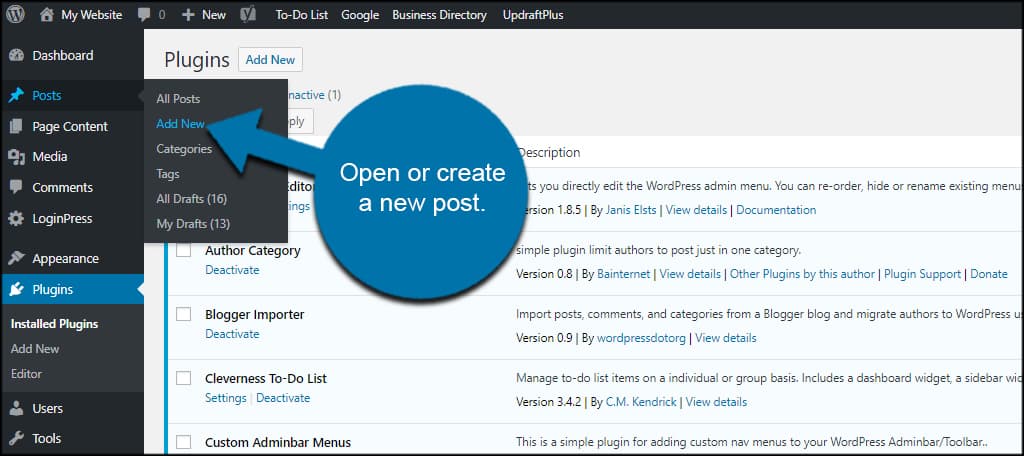Open All Posts in Posts submenu
This screenshot has height=456, width=1024.
(178, 99)
